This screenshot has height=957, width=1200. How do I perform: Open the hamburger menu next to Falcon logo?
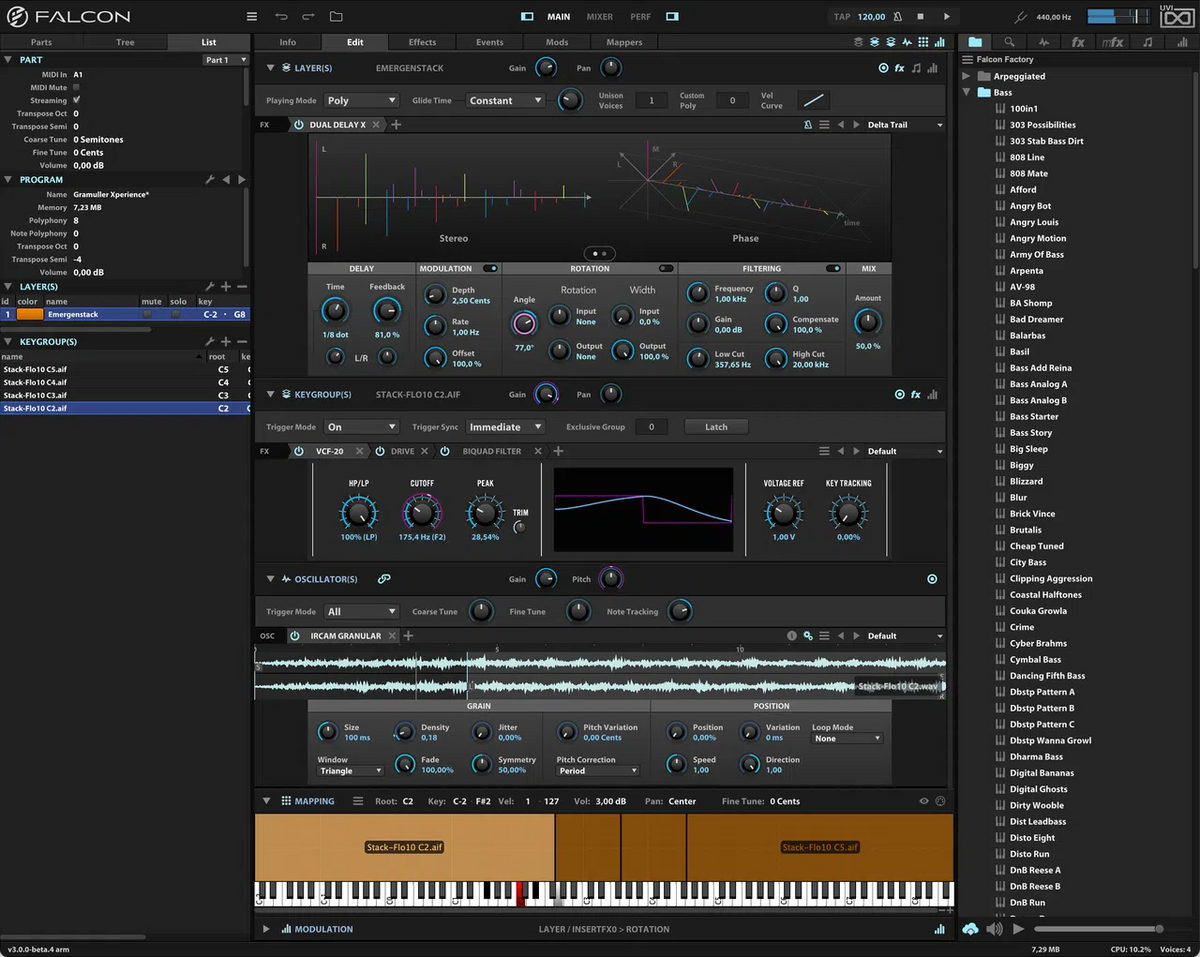(x=252, y=17)
